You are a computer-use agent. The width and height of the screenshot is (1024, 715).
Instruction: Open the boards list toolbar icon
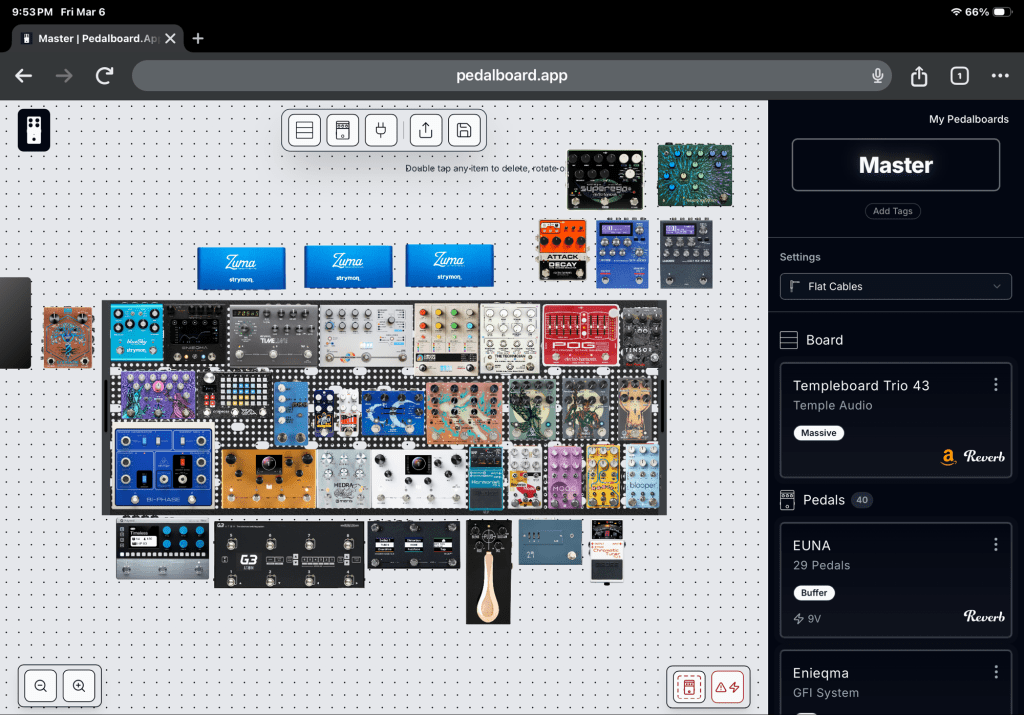pyautogui.click(x=305, y=130)
